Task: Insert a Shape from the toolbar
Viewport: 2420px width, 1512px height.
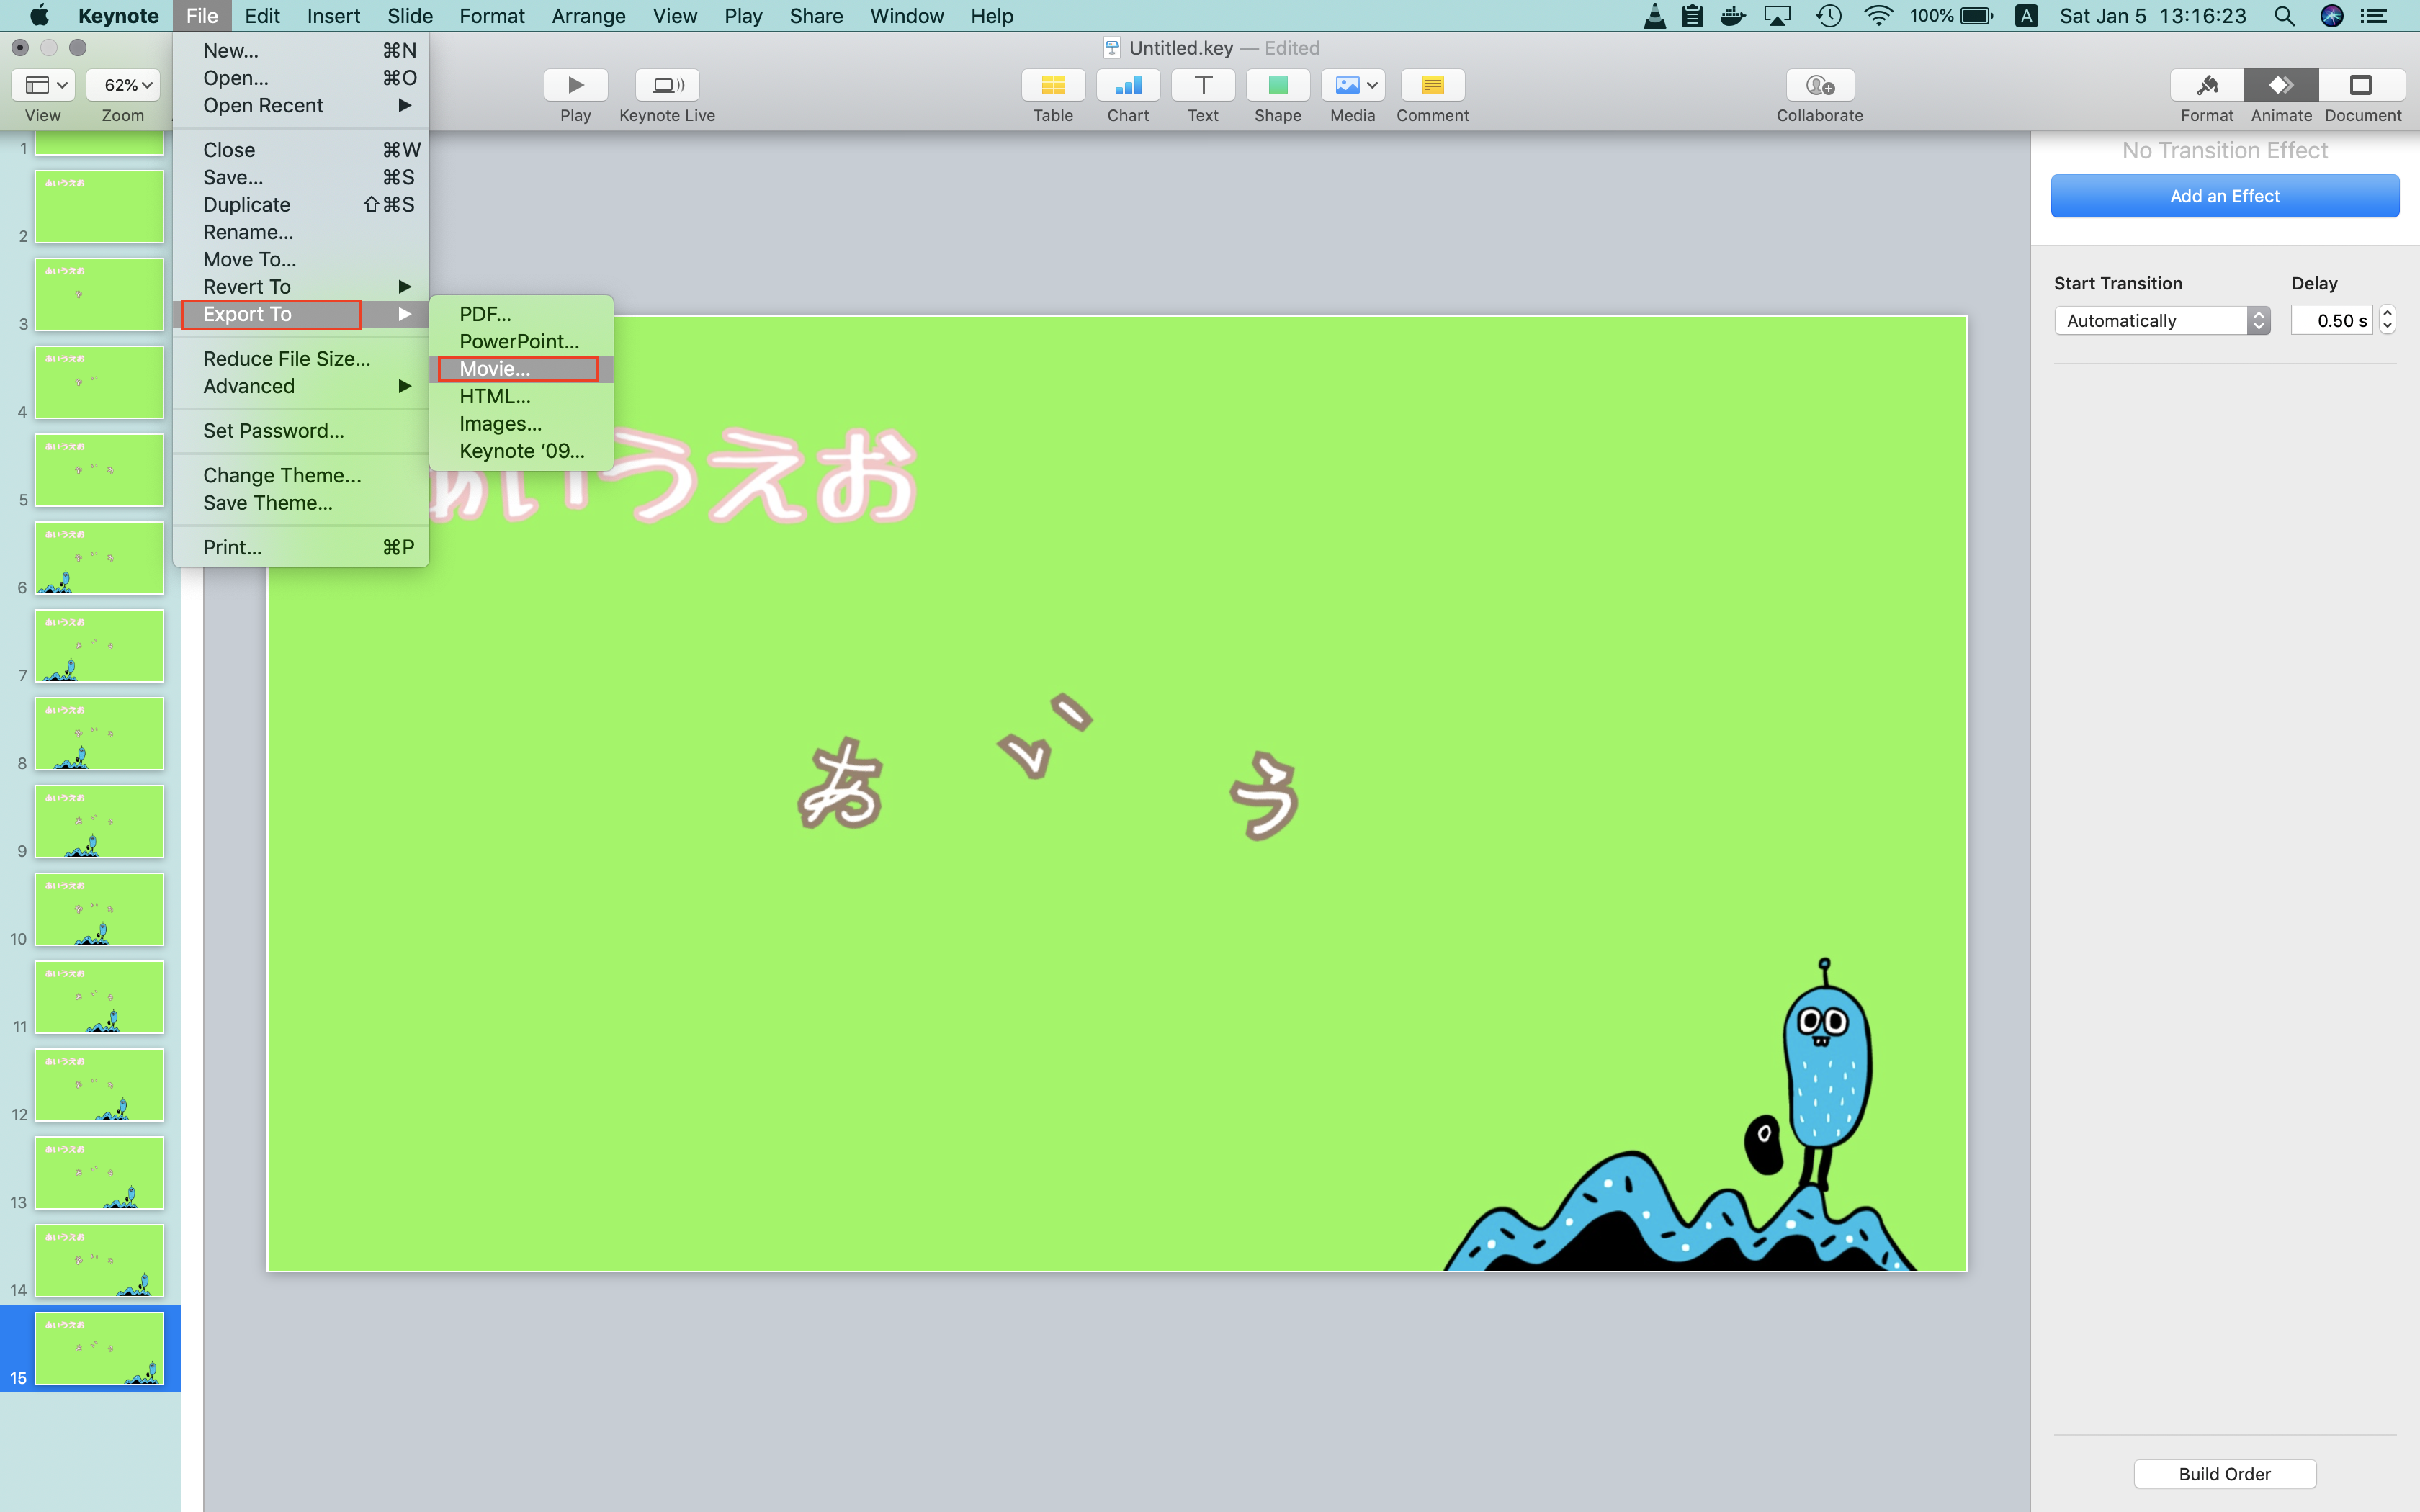Action: pyautogui.click(x=1278, y=85)
